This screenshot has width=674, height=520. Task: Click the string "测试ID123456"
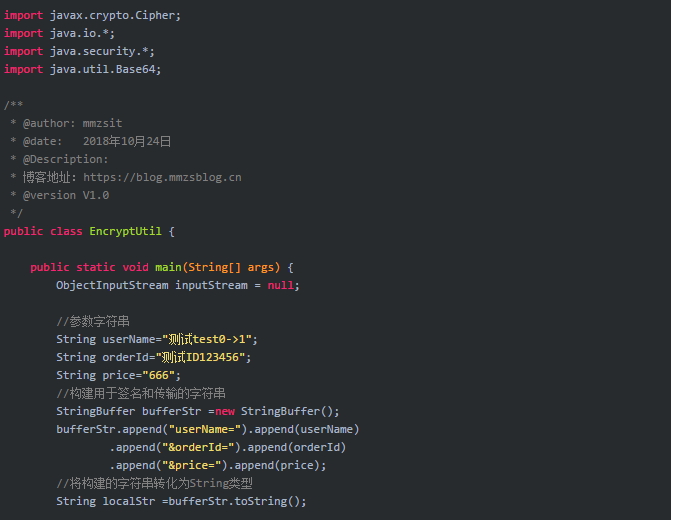click(x=200, y=358)
